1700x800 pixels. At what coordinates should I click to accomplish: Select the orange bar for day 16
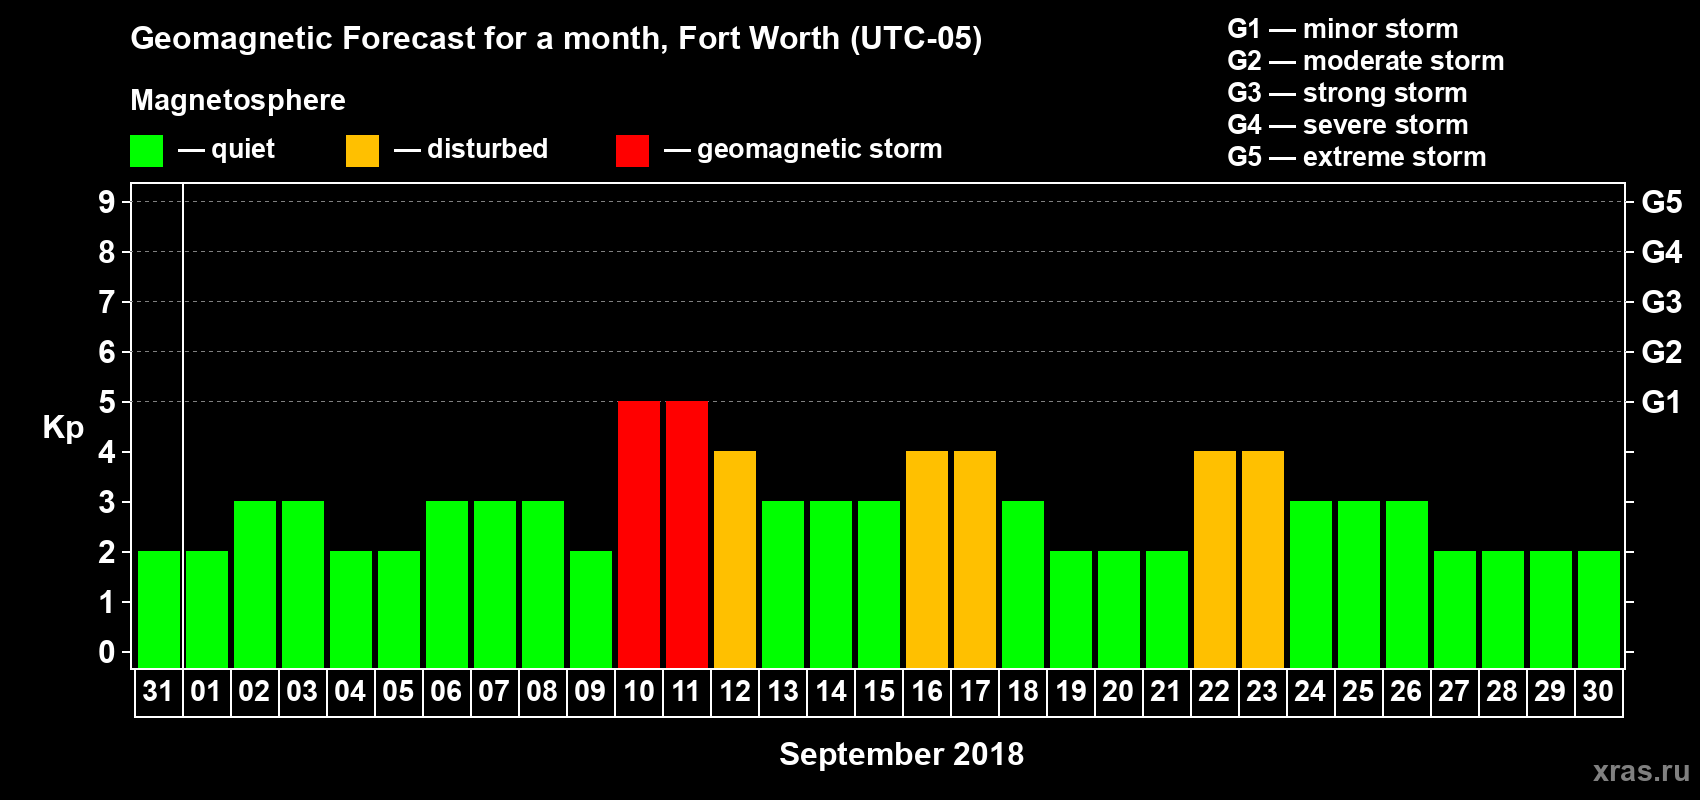click(927, 559)
